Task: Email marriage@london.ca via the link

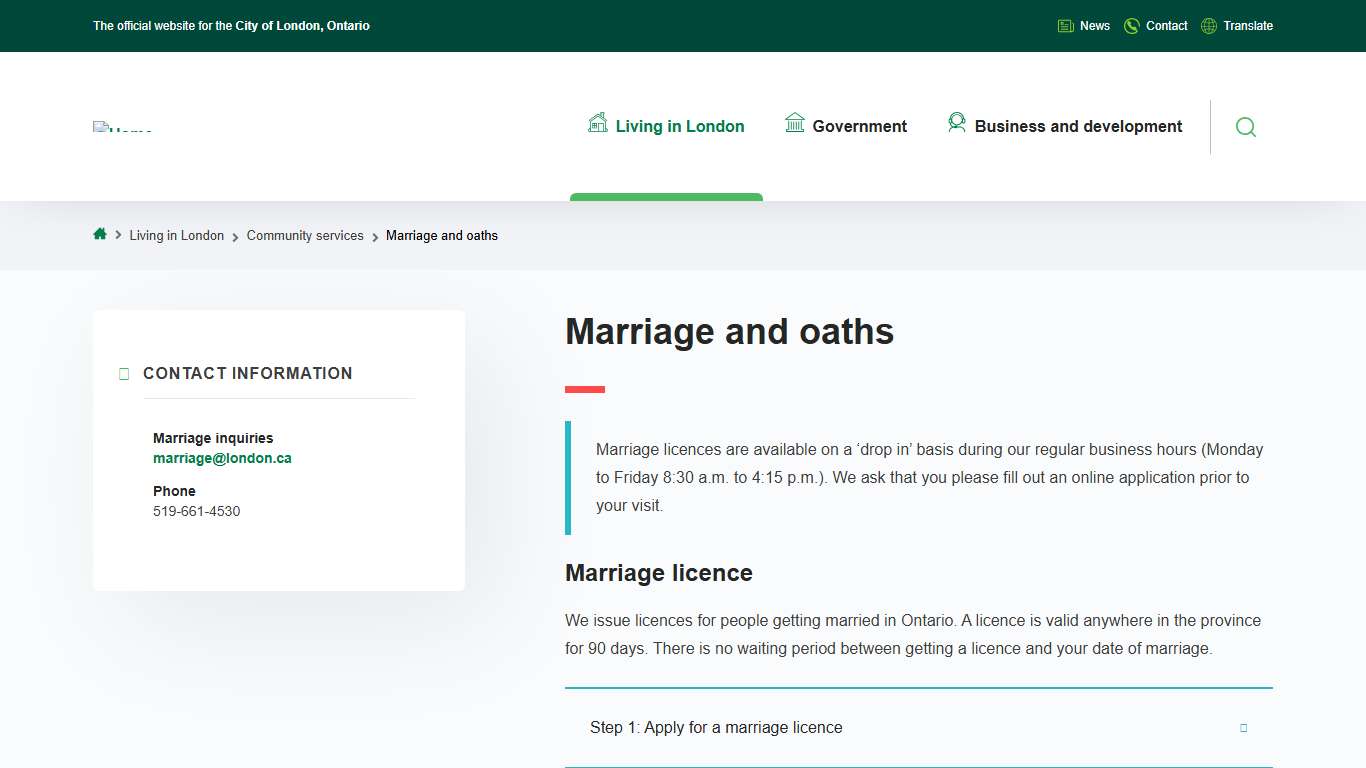Action: [x=222, y=457]
